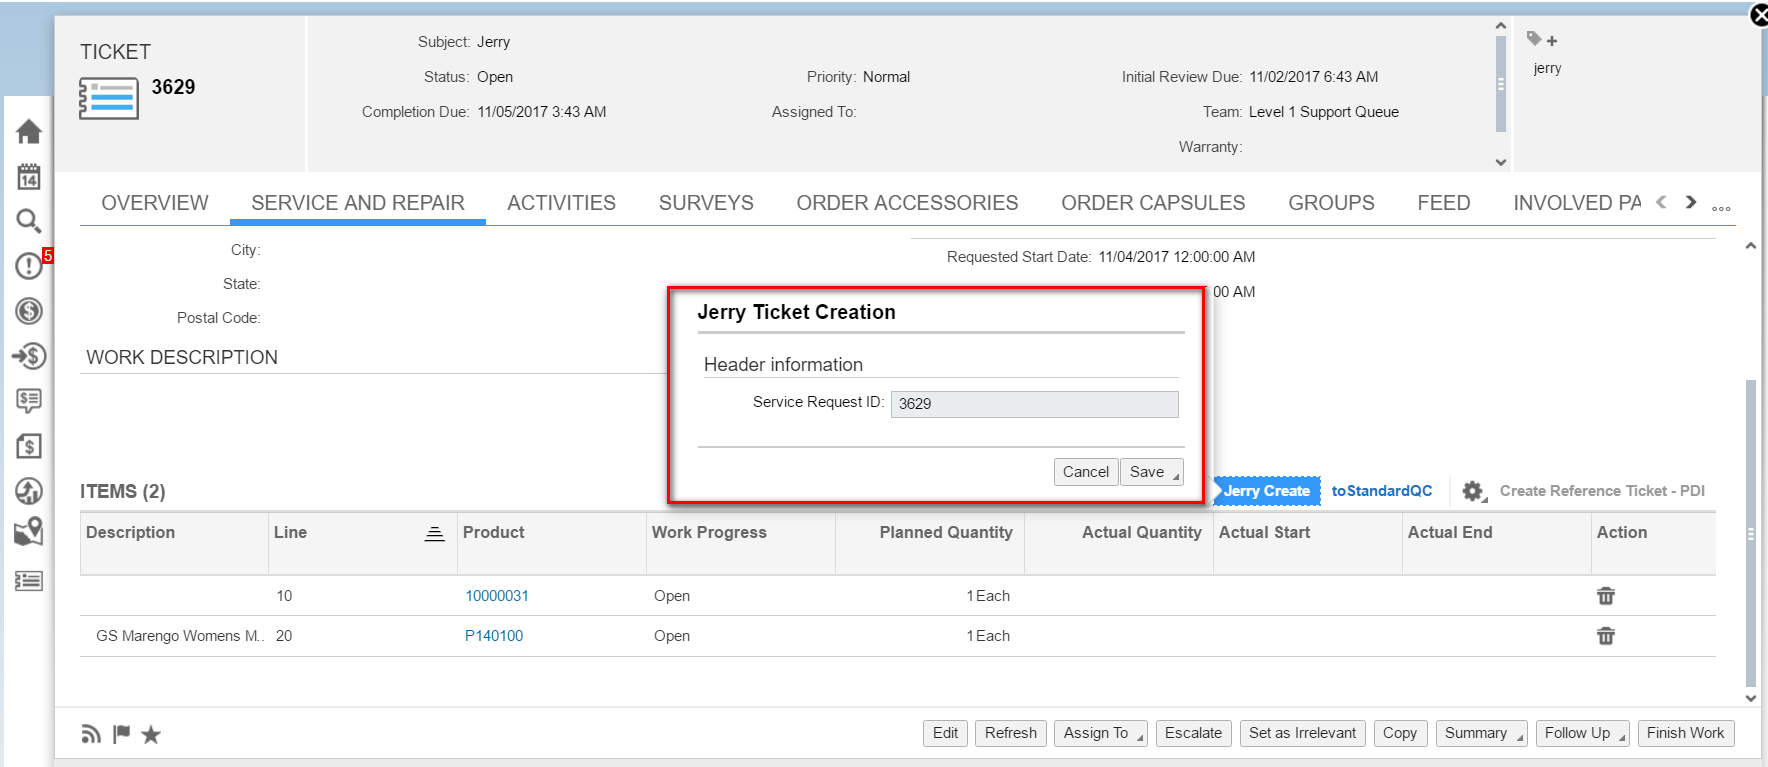Open product link 10000031
This screenshot has height=767, width=1768.
pyautogui.click(x=497, y=596)
